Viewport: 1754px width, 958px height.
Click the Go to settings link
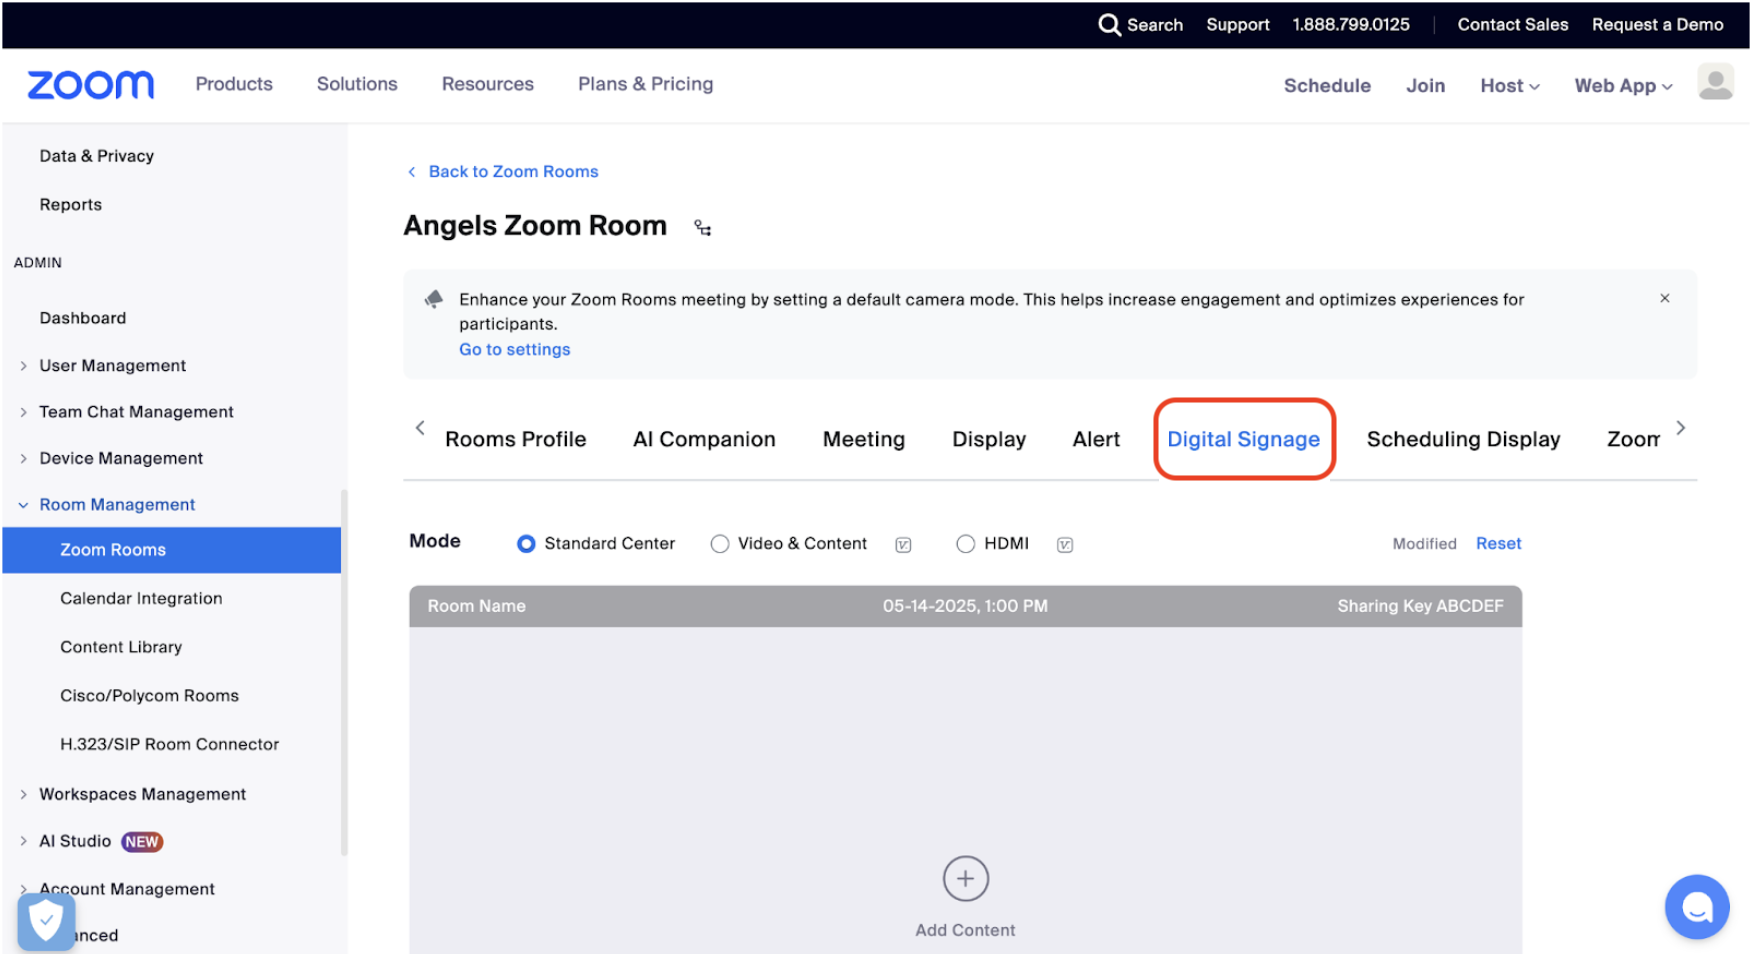click(514, 350)
